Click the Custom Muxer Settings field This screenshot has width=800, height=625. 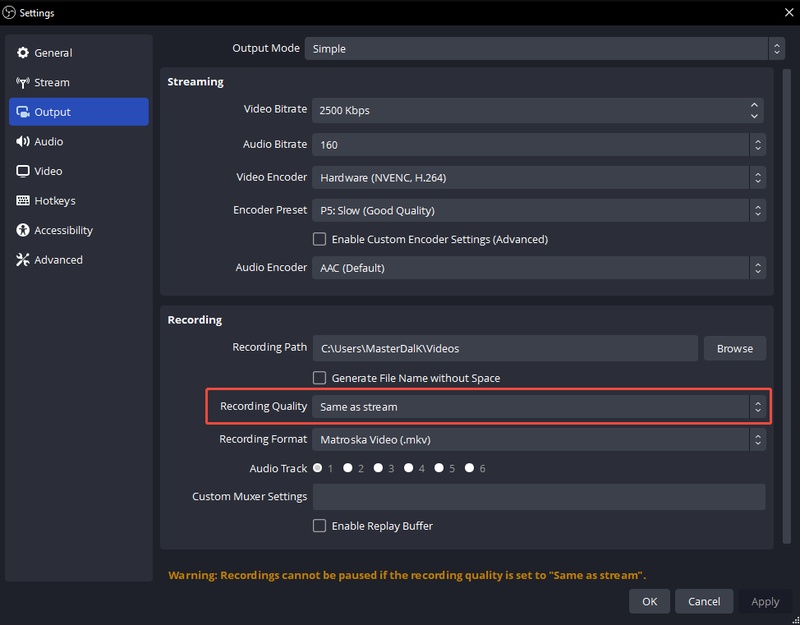(x=539, y=497)
